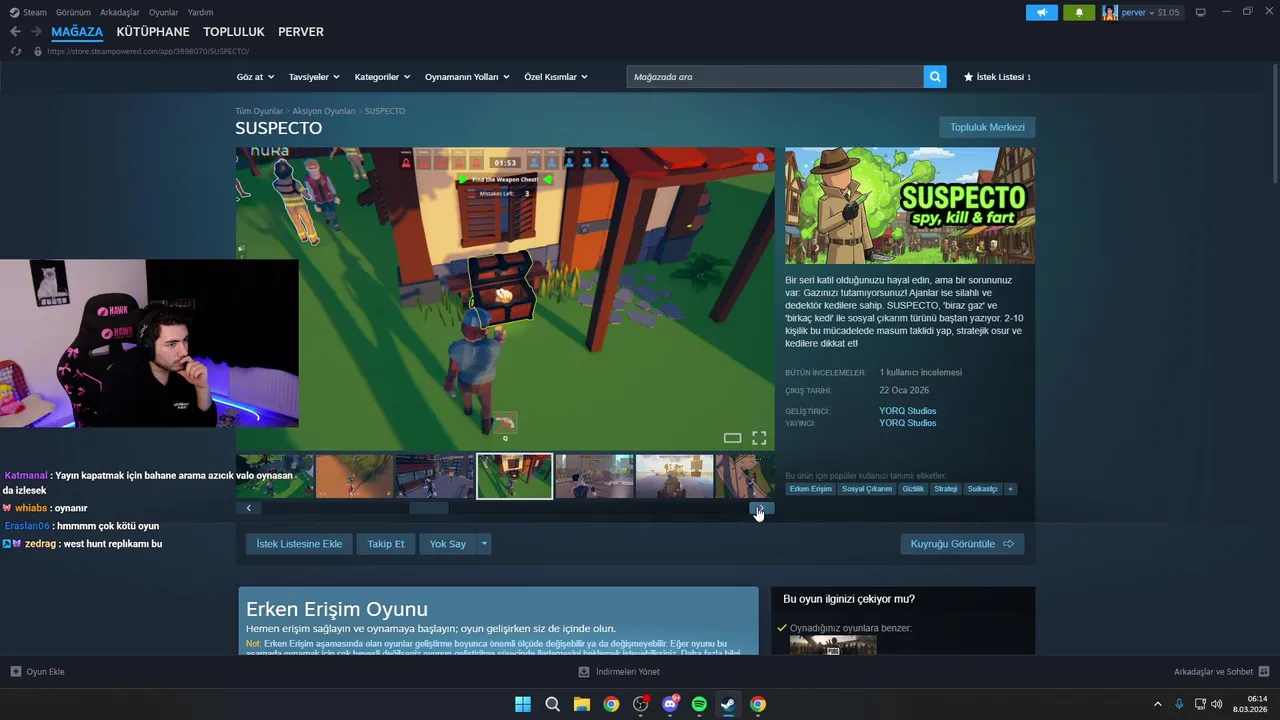Switch to the MAĞAZA tab

click(x=77, y=32)
